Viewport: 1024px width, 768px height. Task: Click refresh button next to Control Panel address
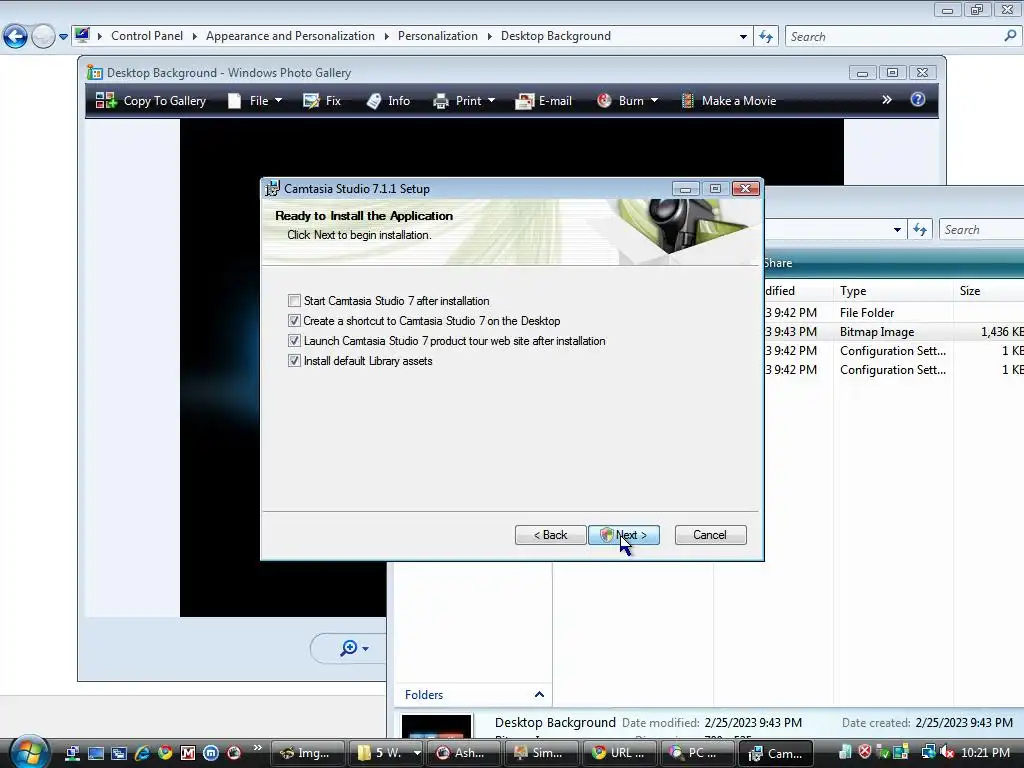(x=766, y=37)
